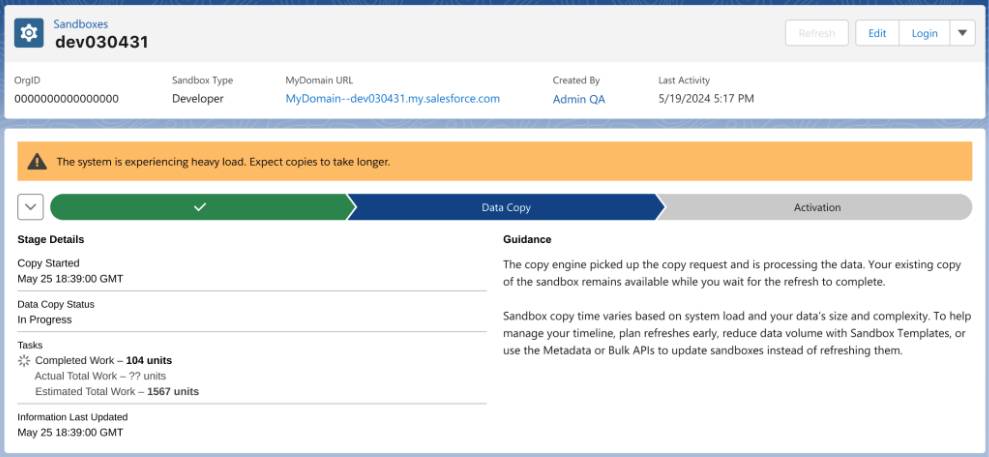The width and height of the screenshot is (989, 457).
Task: Click the Data Copy Status label
Action: pyautogui.click(x=56, y=304)
